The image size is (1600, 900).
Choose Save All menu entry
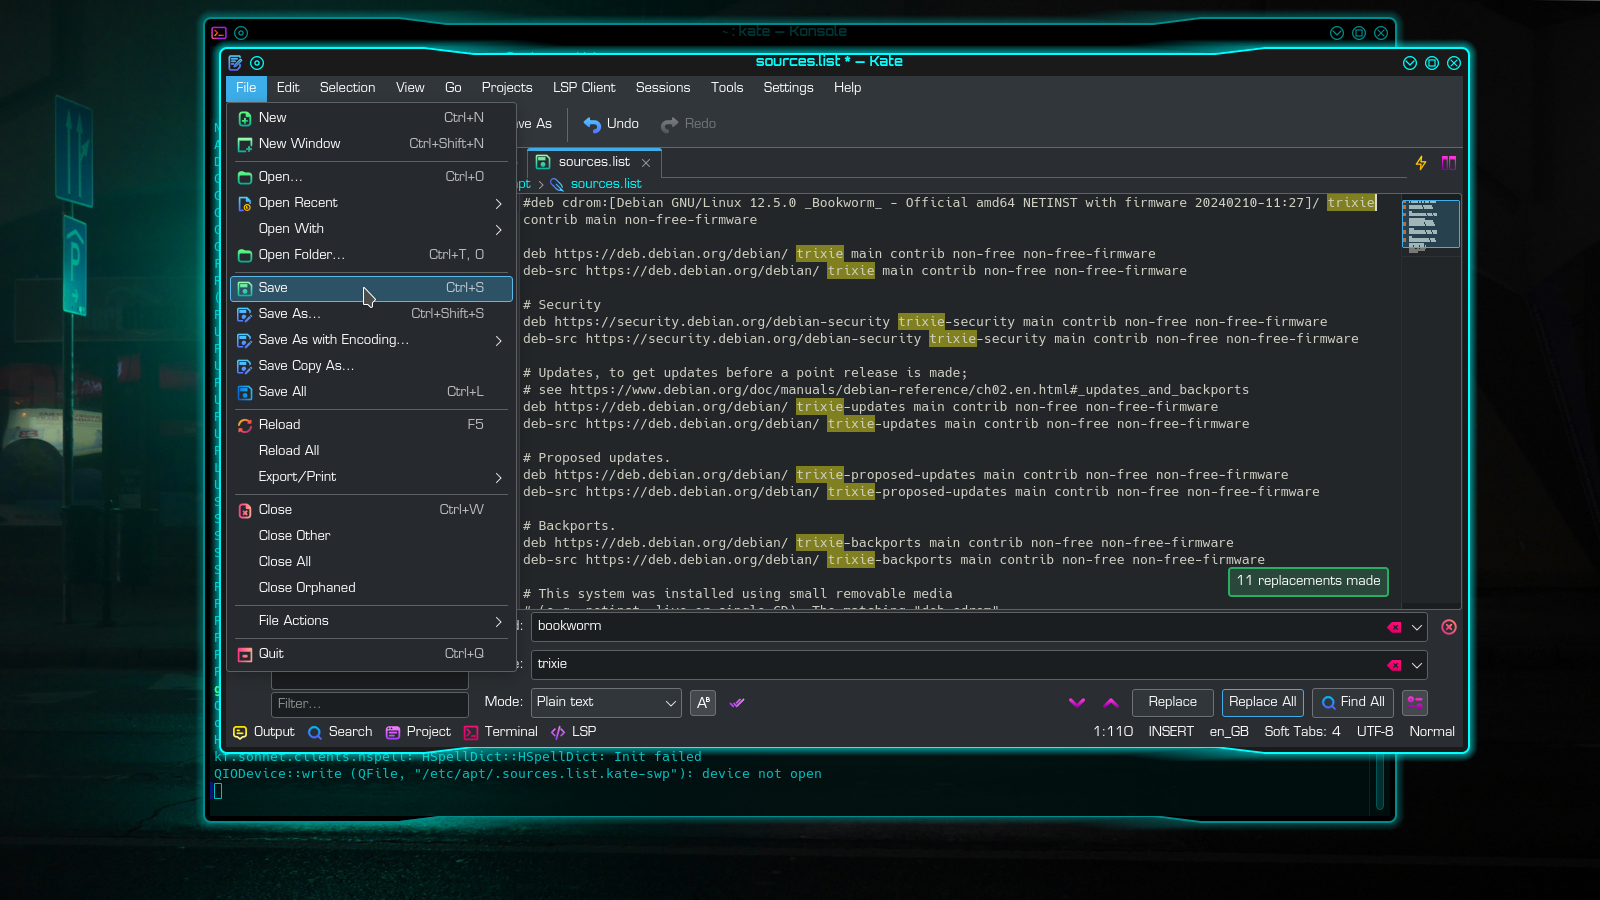coord(371,392)
